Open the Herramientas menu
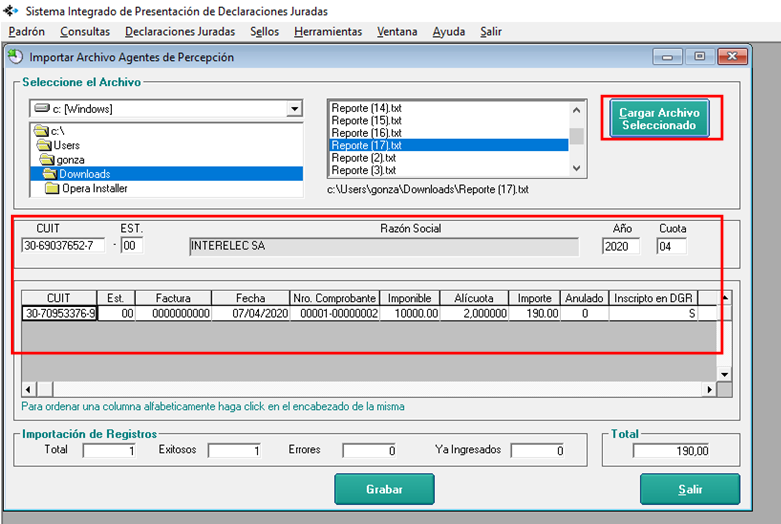Screen dimensions: 781x524 (328, 31)
